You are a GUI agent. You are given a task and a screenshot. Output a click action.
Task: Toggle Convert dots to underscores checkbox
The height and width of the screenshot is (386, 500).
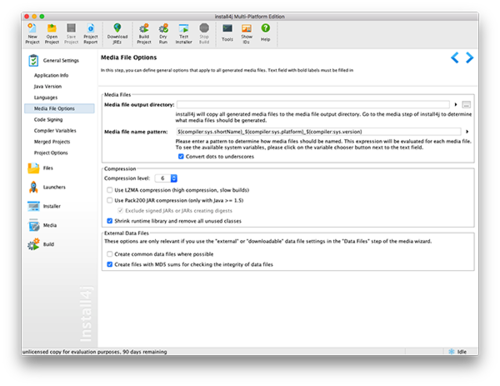click(x=181, y=156)
